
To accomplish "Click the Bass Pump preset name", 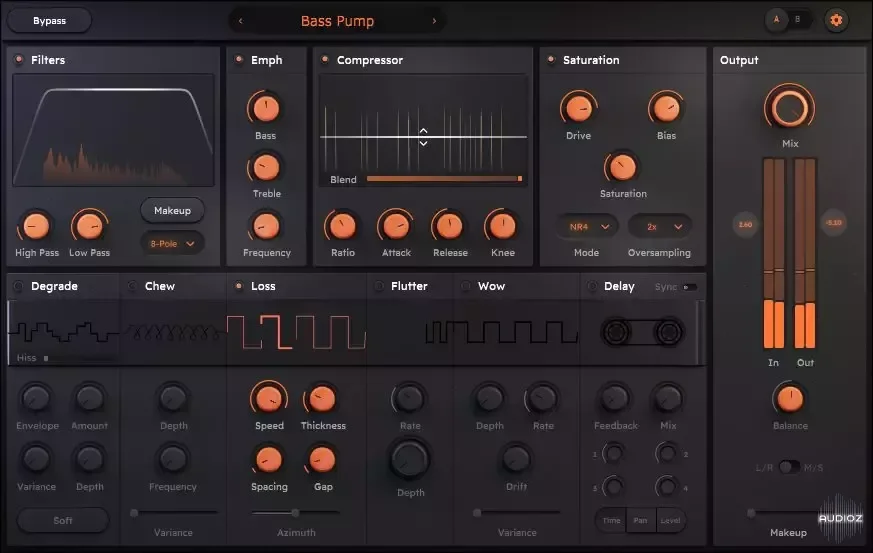I will [x=337, y=21].
